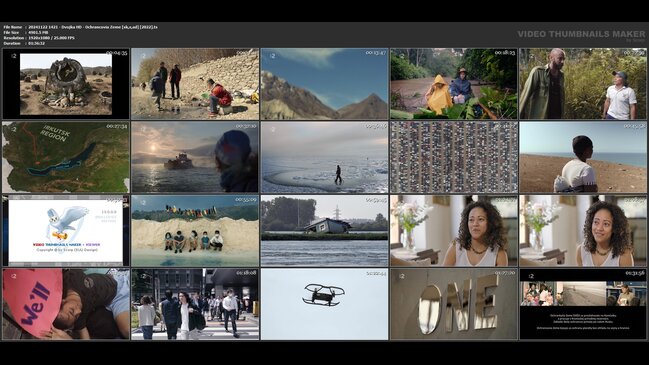Select the thumbnail of a boy facing the sea
The height and width of the screenshot is (365, 649).
(583, 157)
